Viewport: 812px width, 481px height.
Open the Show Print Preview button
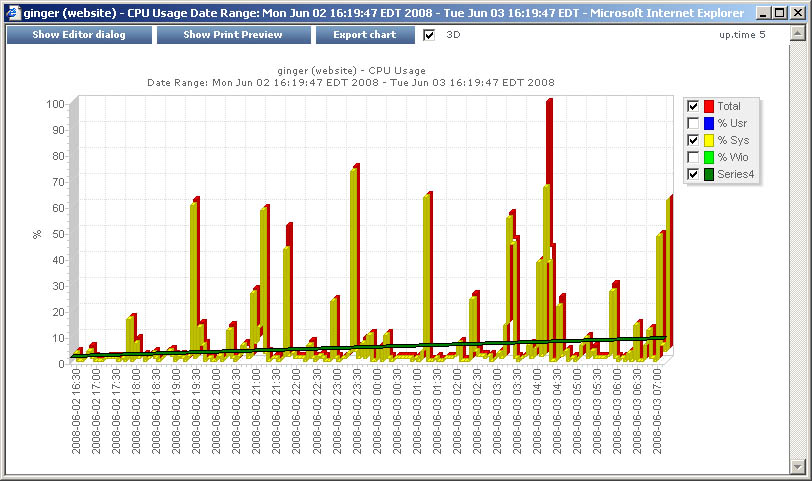[234, 35]
